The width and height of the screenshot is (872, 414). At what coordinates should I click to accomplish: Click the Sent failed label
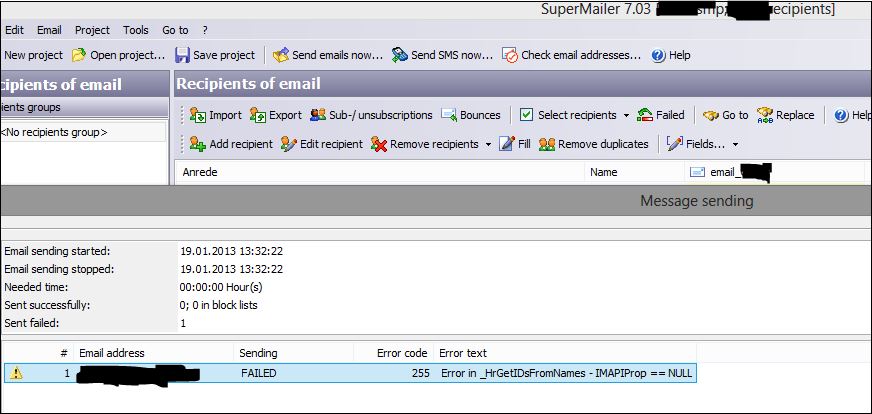[x=32, y=323]
